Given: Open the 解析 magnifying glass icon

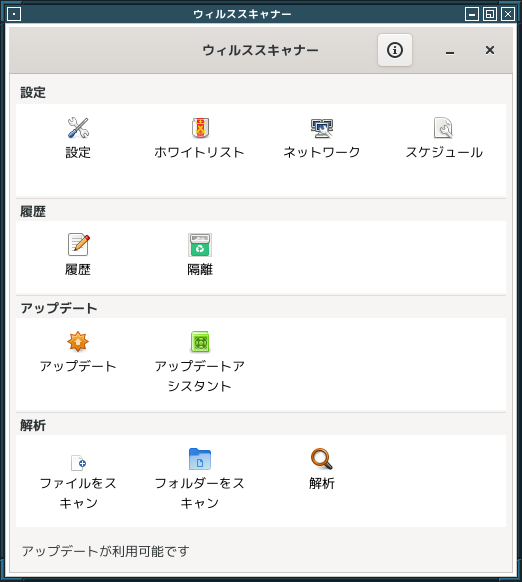Looking at the screenshot, I should coord(322,459).
